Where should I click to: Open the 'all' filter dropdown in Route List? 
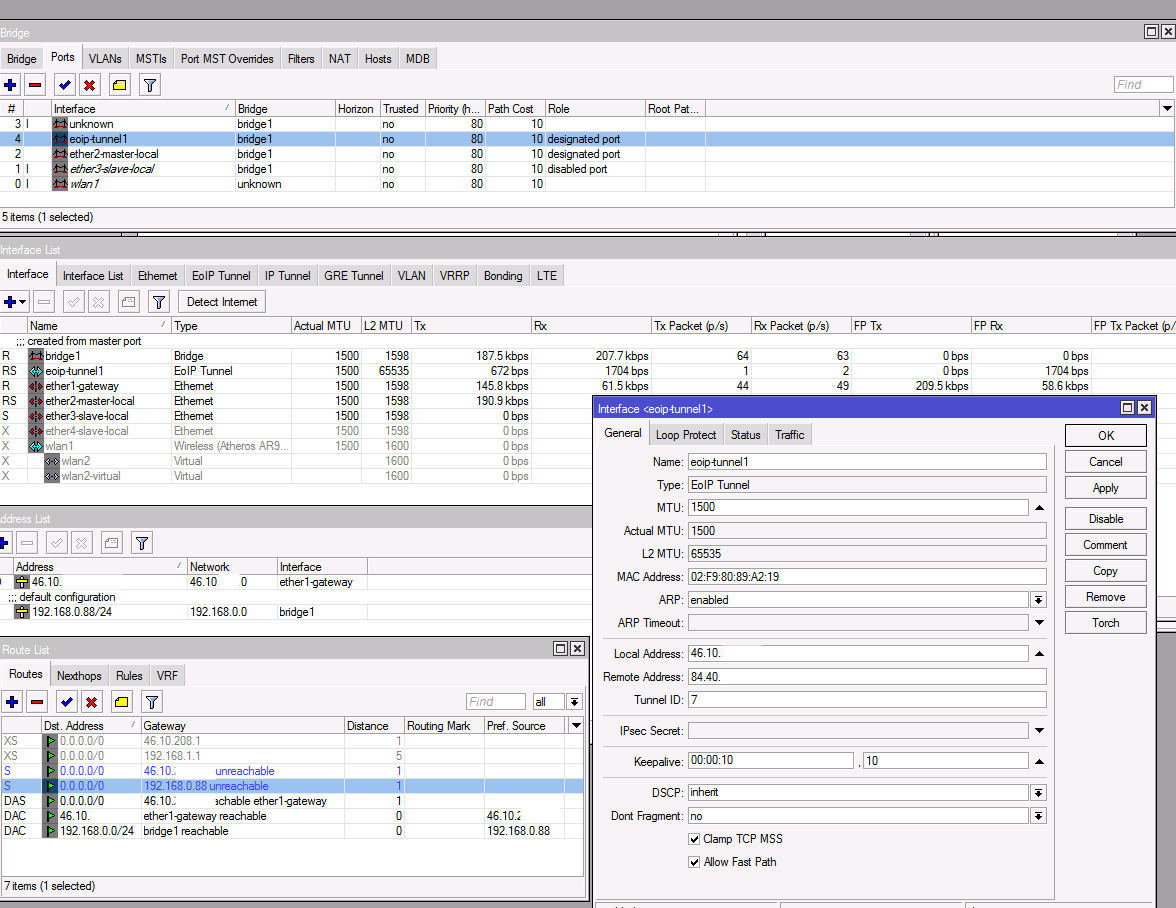click(x=574, y=702)
